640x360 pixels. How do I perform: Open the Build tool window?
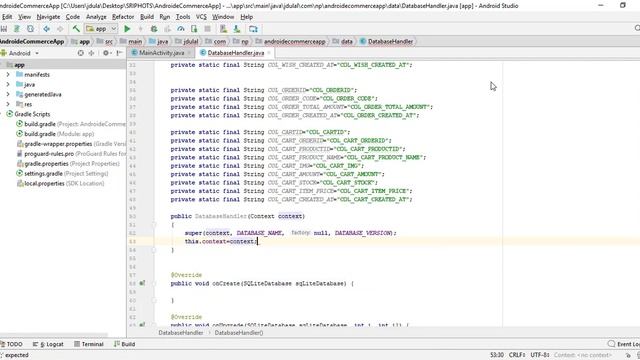(x=124, y=344)
